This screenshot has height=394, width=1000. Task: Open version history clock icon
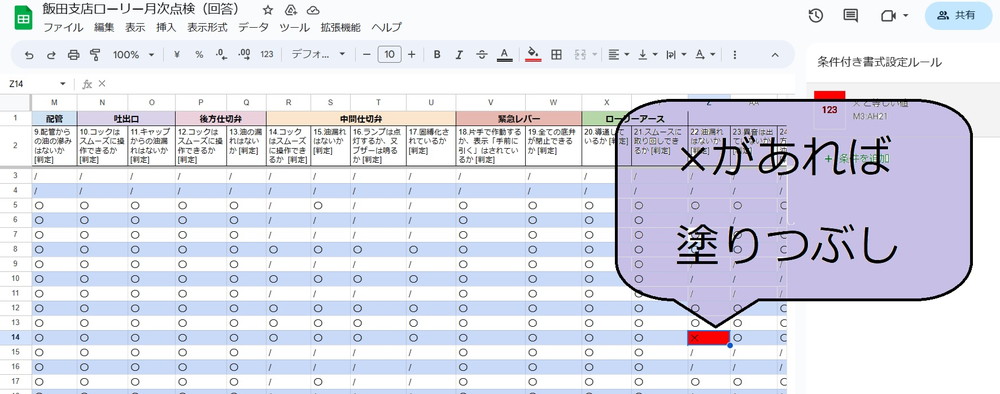coord(816,16)
